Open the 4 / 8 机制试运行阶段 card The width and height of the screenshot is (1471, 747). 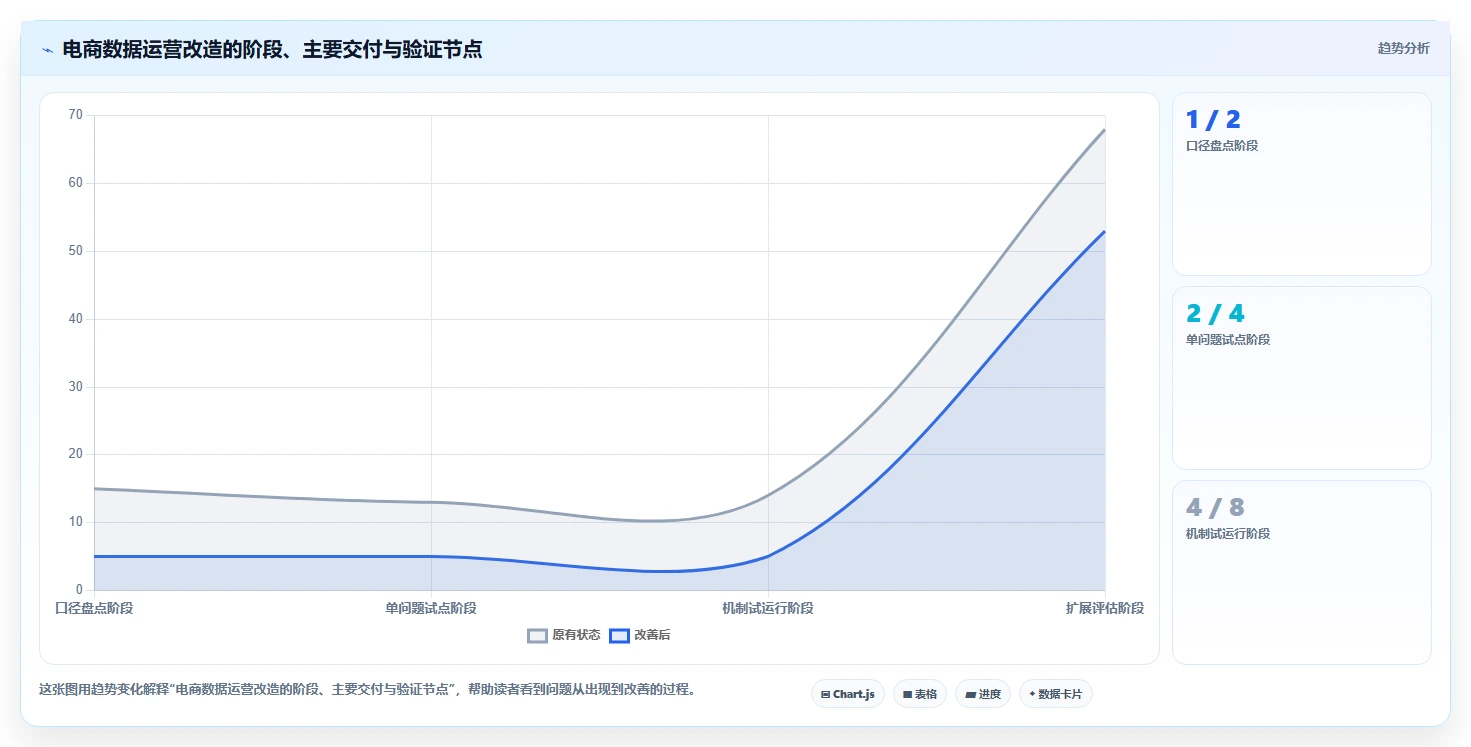pyautogui.click(x=1302, y=572)
